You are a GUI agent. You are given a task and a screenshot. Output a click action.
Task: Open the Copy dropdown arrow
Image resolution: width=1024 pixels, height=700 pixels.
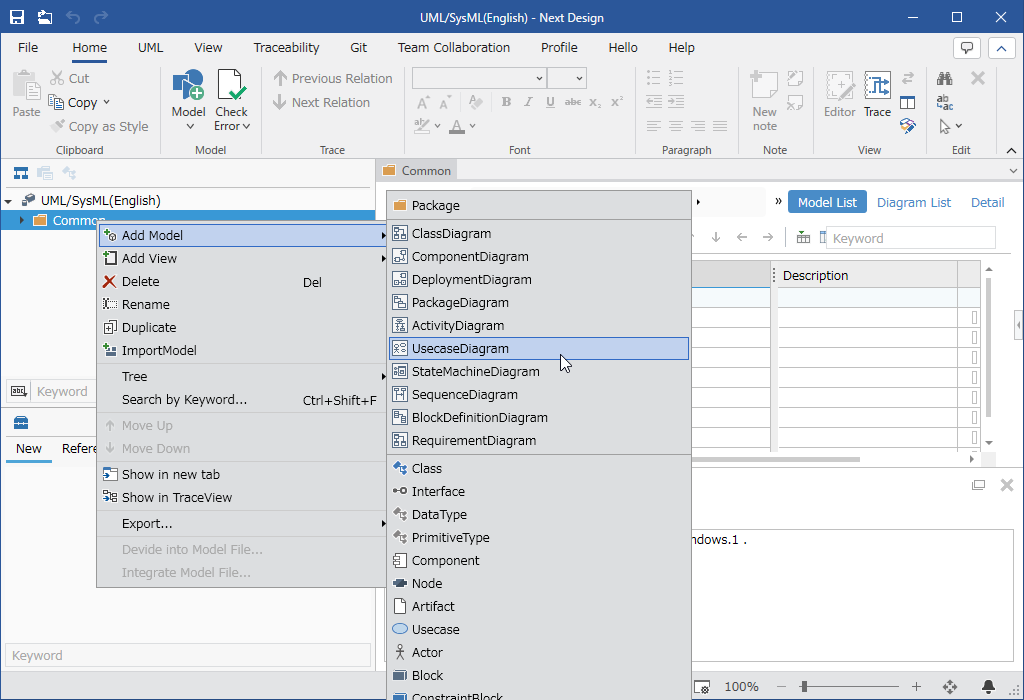coord(106,103)
